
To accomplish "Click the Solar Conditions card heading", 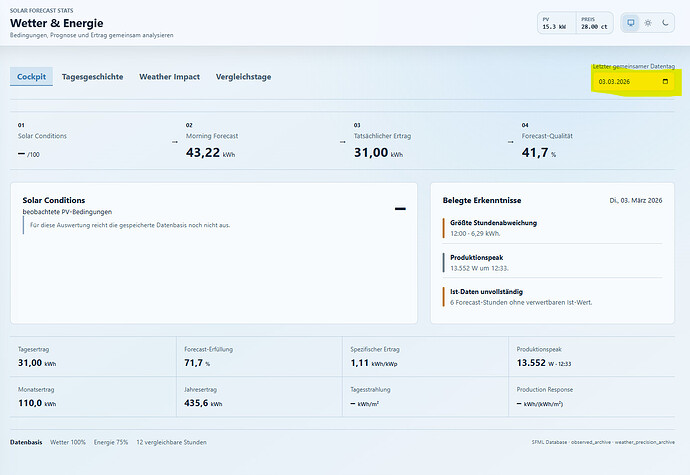I will click(x=54, y=200).
